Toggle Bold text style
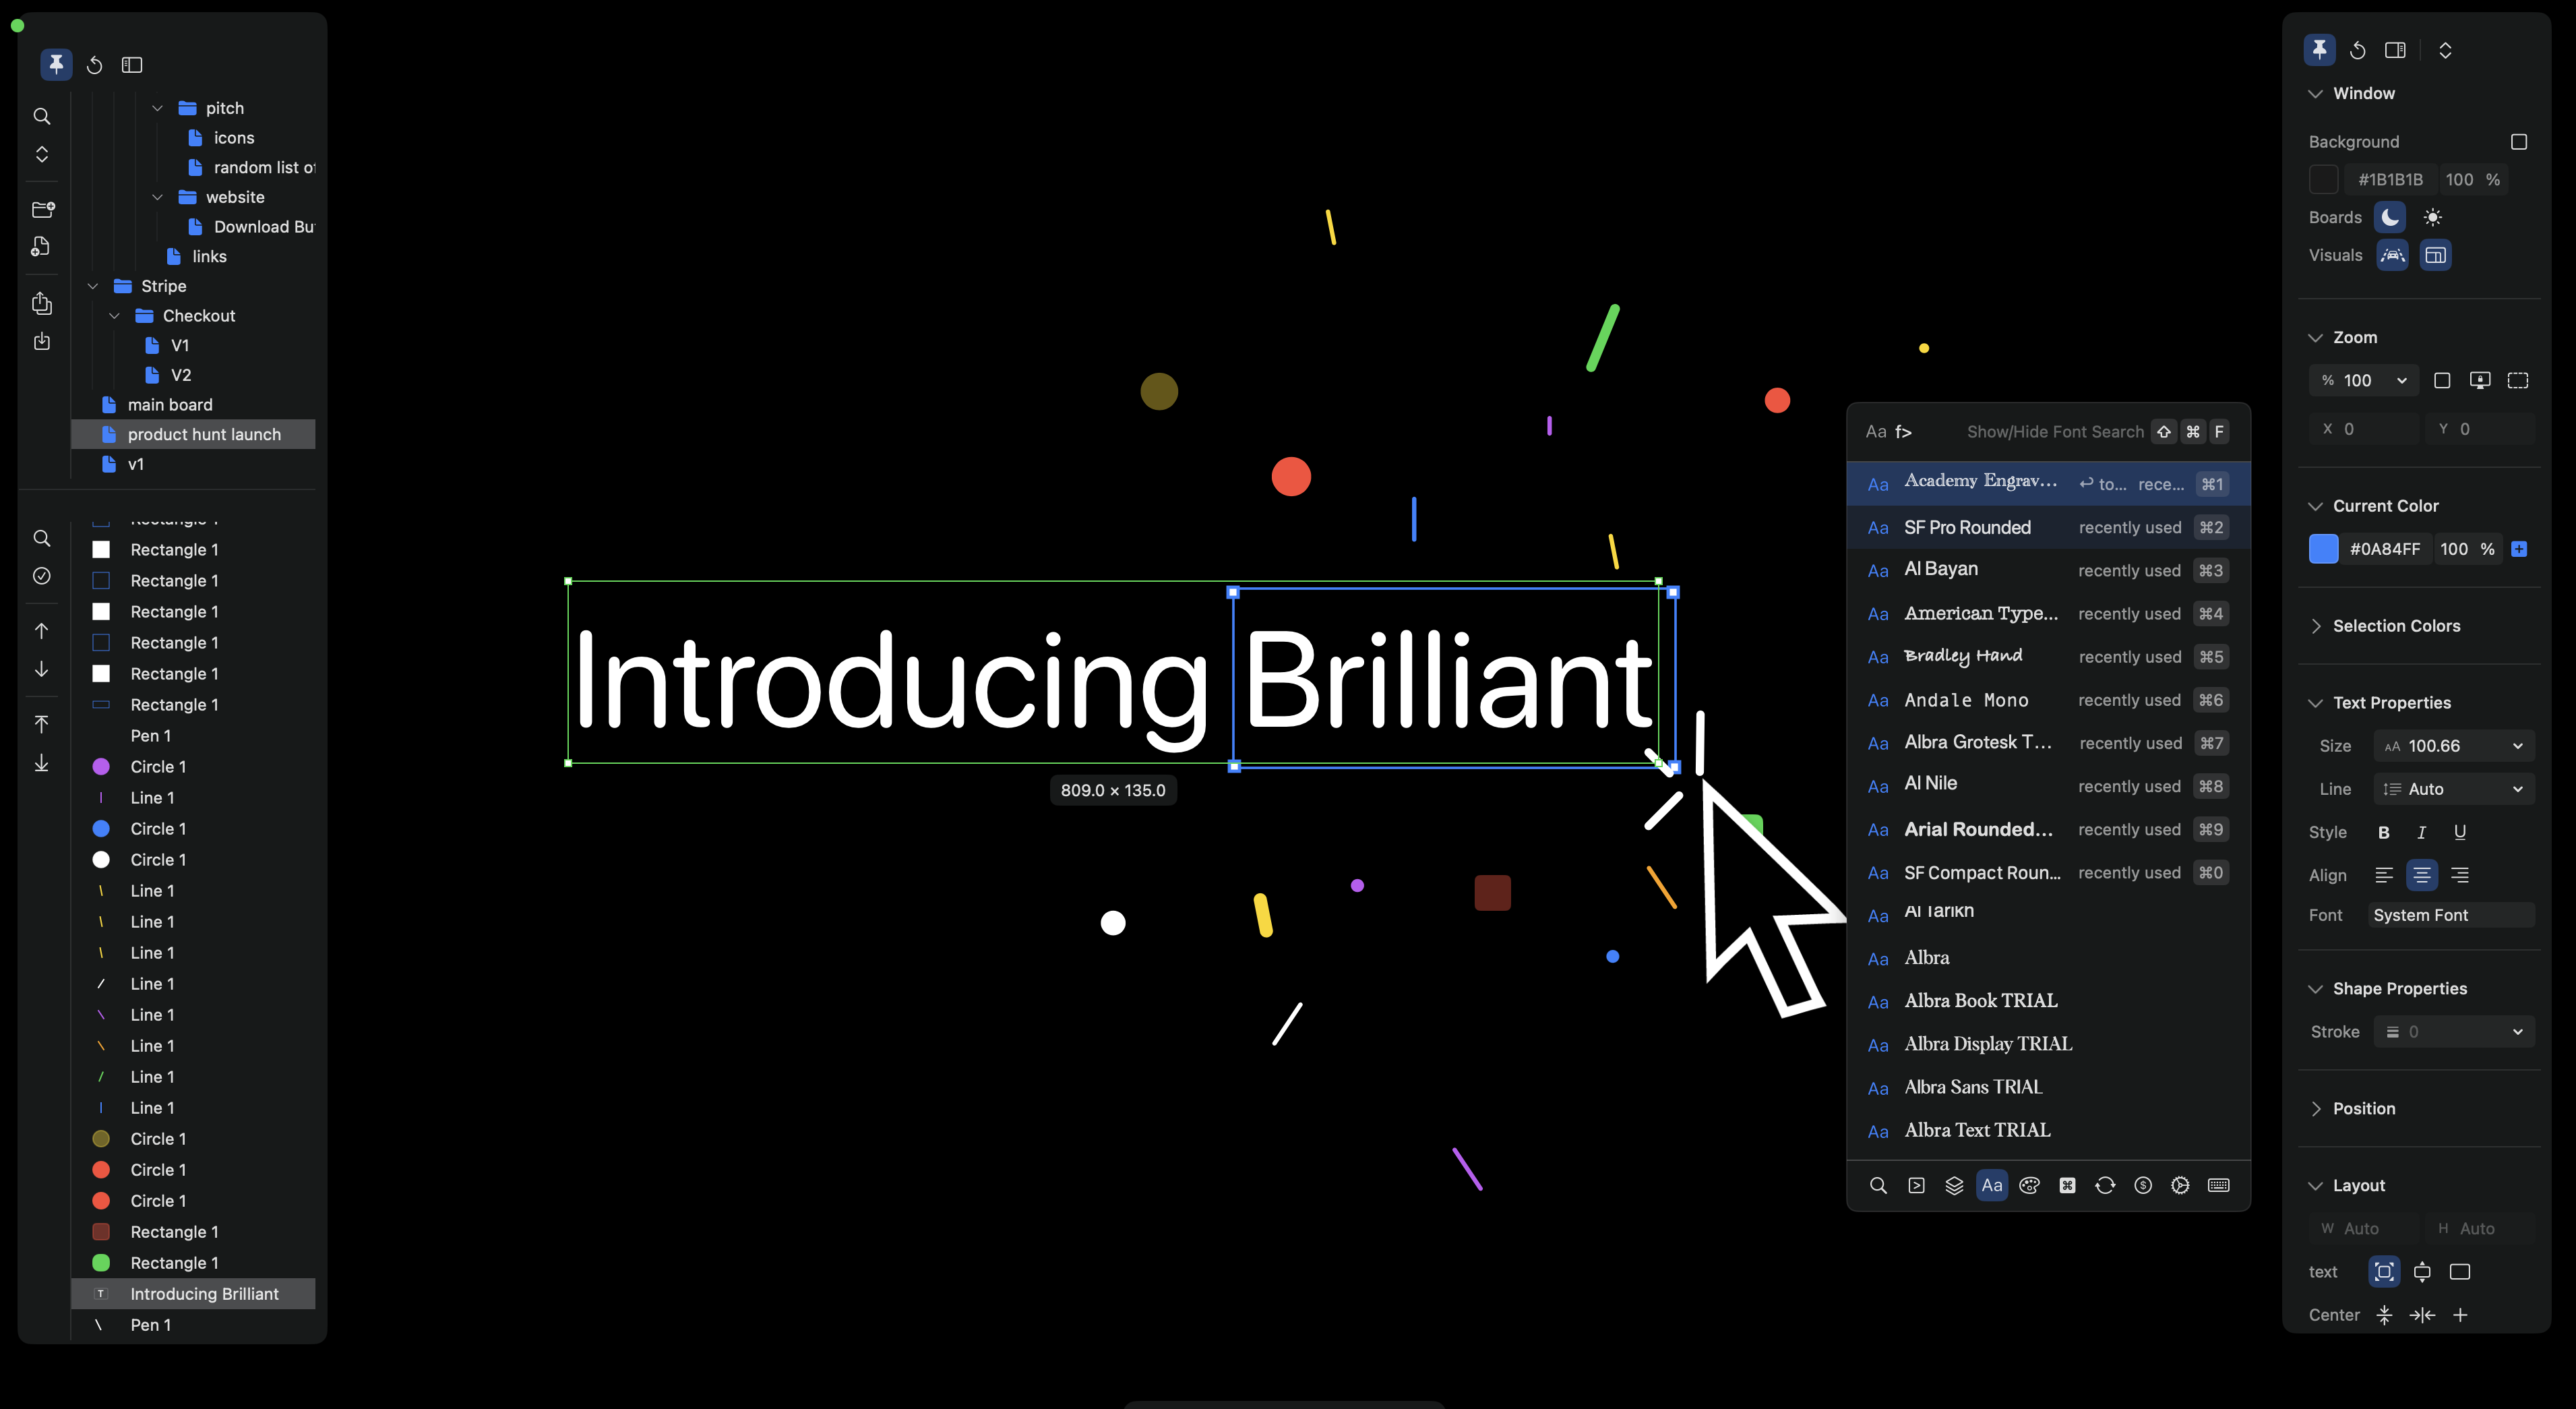The width and height of the screenshot is (2576, 1409). point(2384,832)
